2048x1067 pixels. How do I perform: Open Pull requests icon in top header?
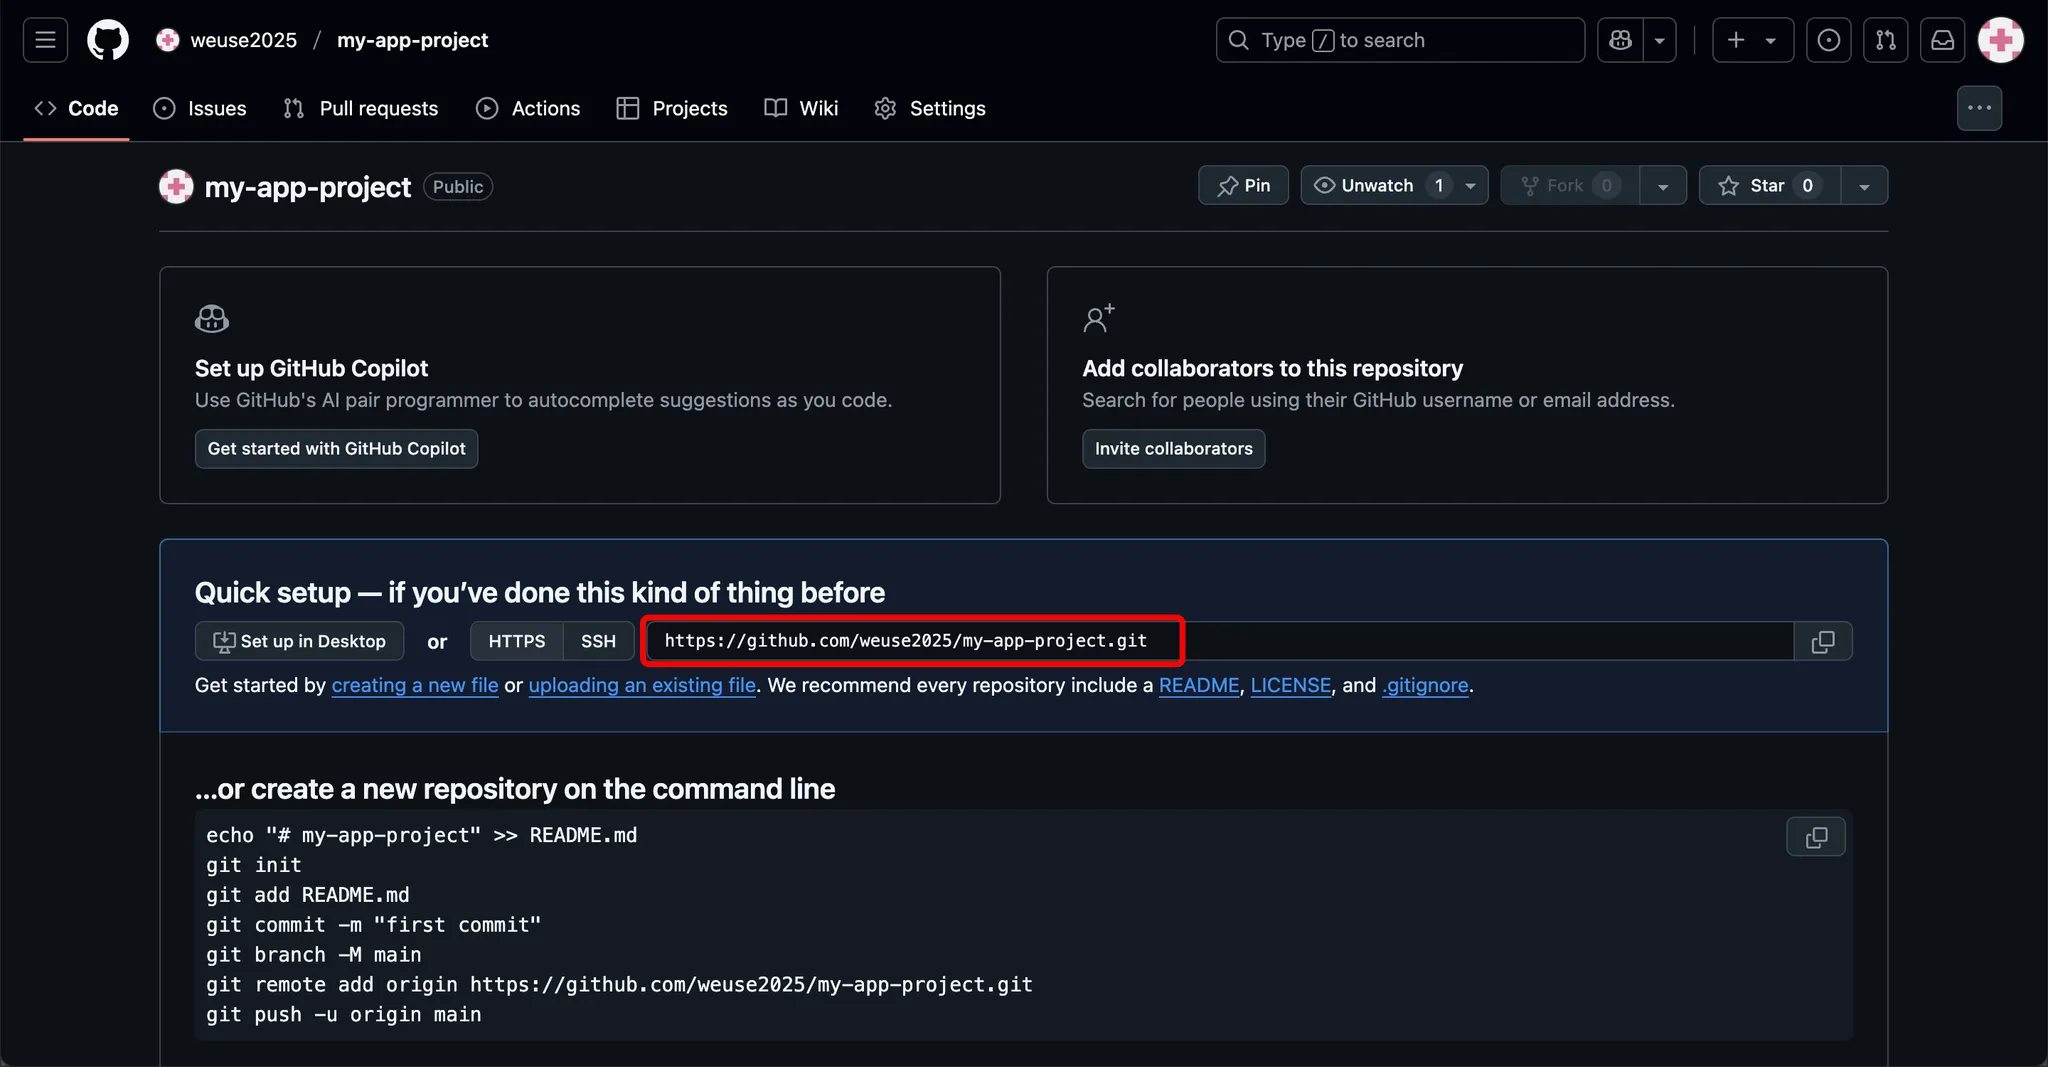(x=1886, y=40)
